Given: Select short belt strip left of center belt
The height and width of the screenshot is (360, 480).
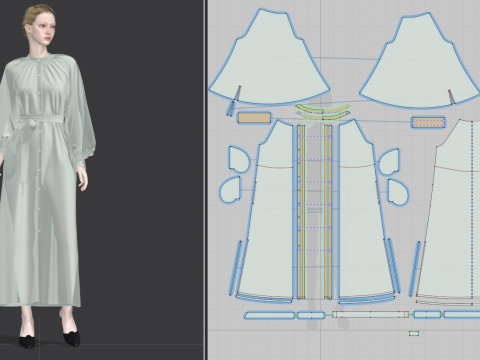Looking at the screenshot, I should [311, 315].
